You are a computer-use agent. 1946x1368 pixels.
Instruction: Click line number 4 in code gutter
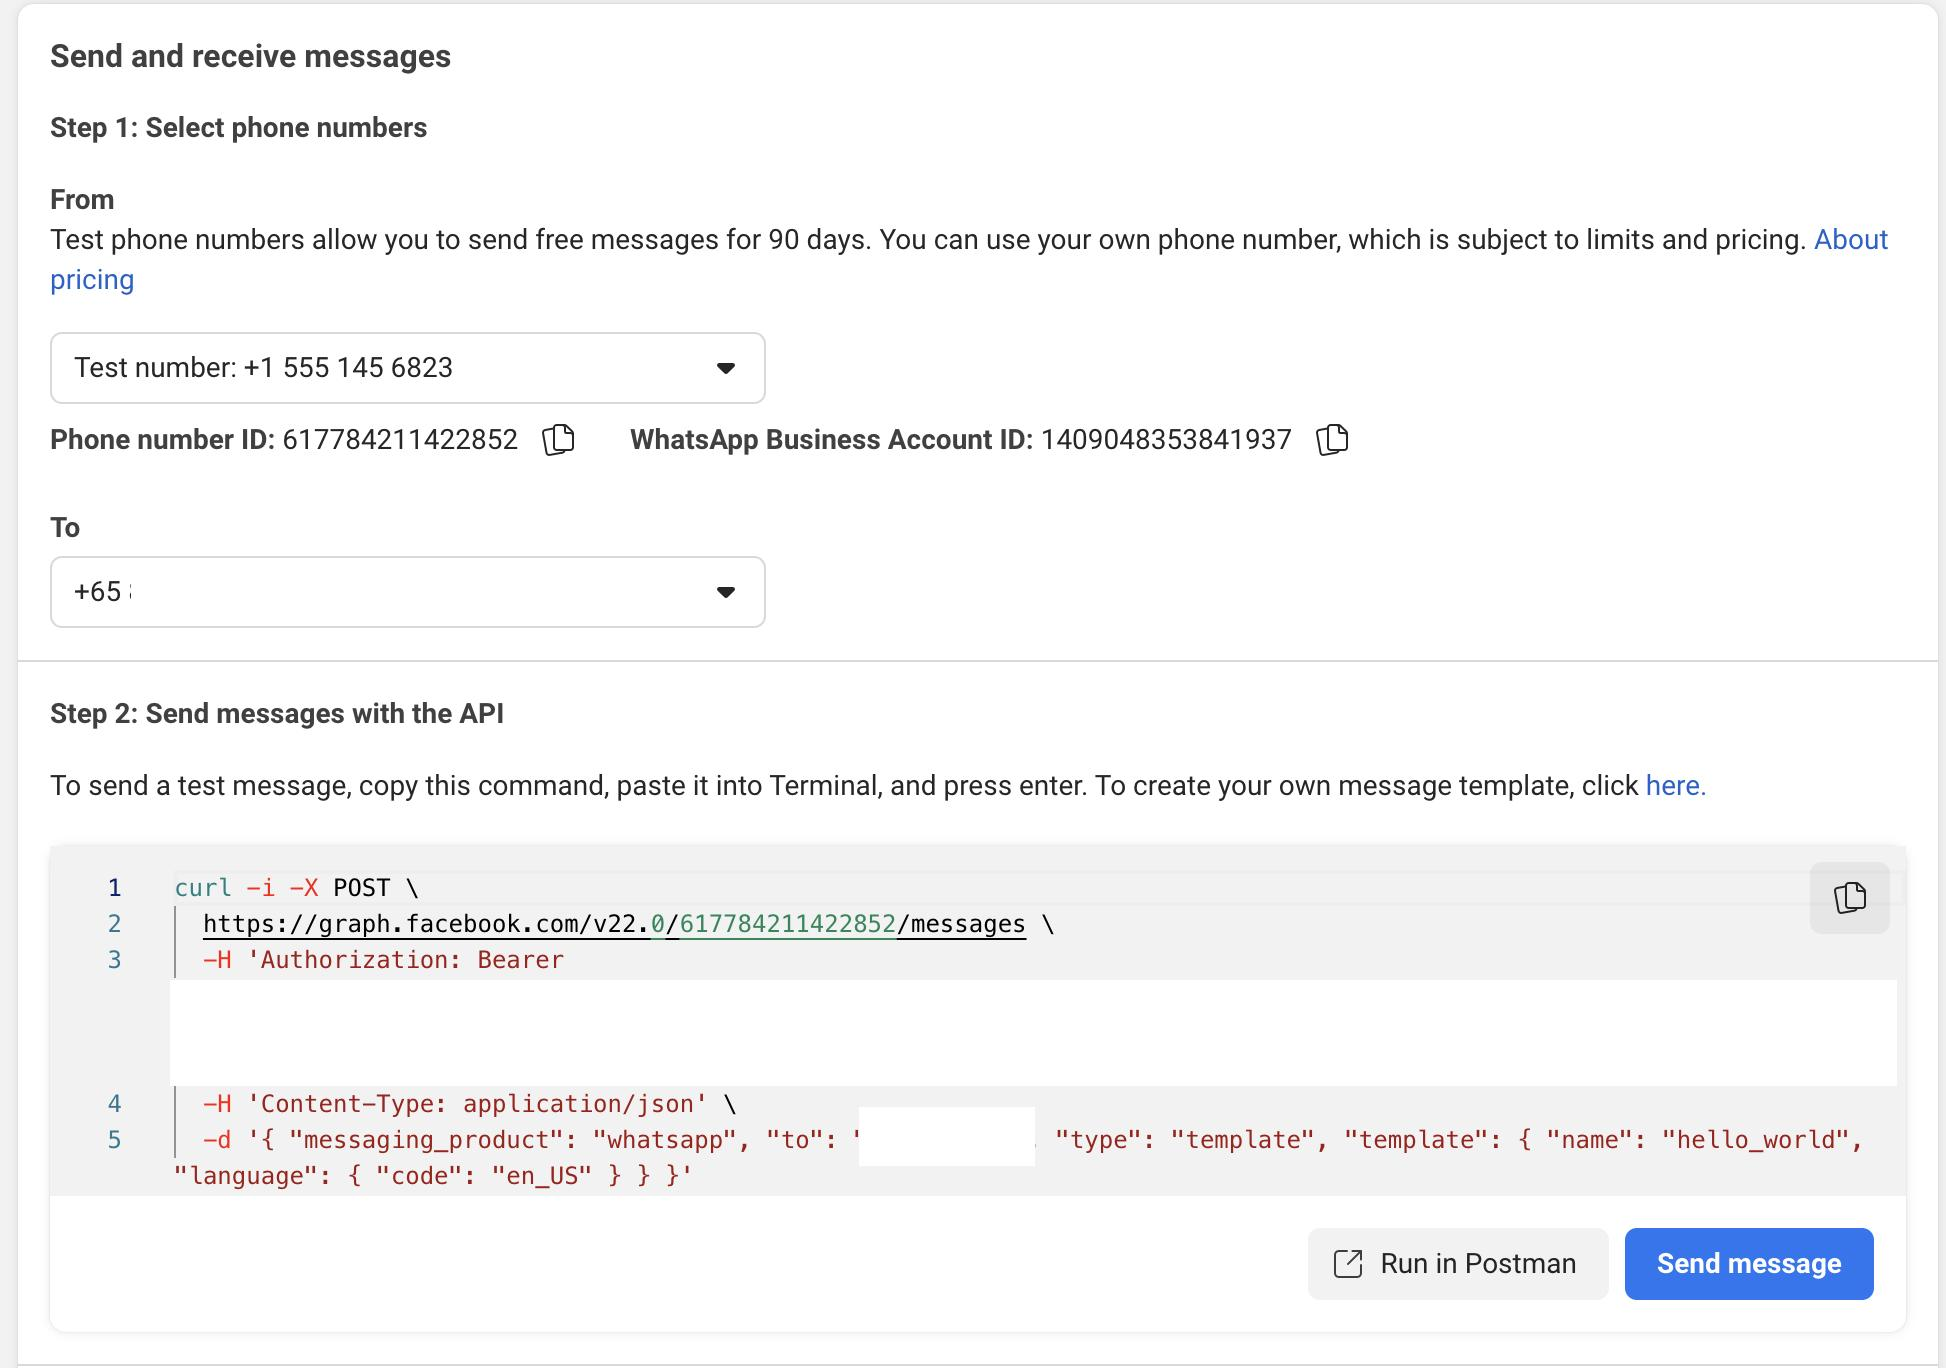tap(115, 1104)
